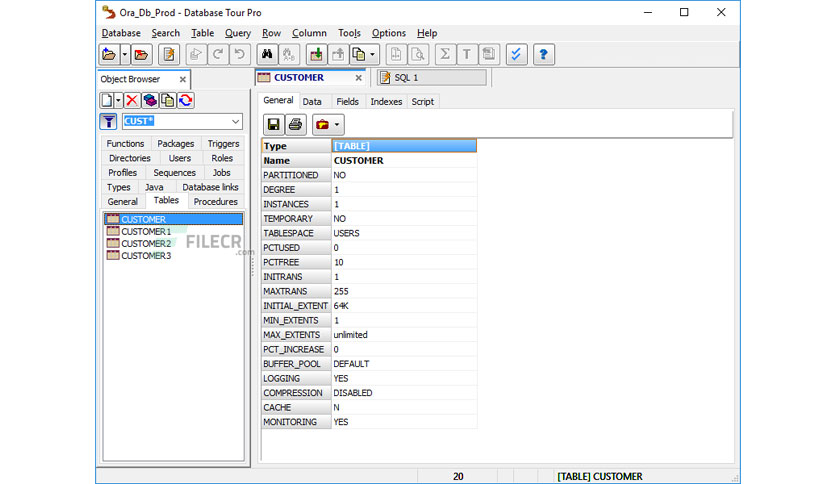The image size is (836, 484).
Task: Open the Help menu
Action: click(427, 33)
